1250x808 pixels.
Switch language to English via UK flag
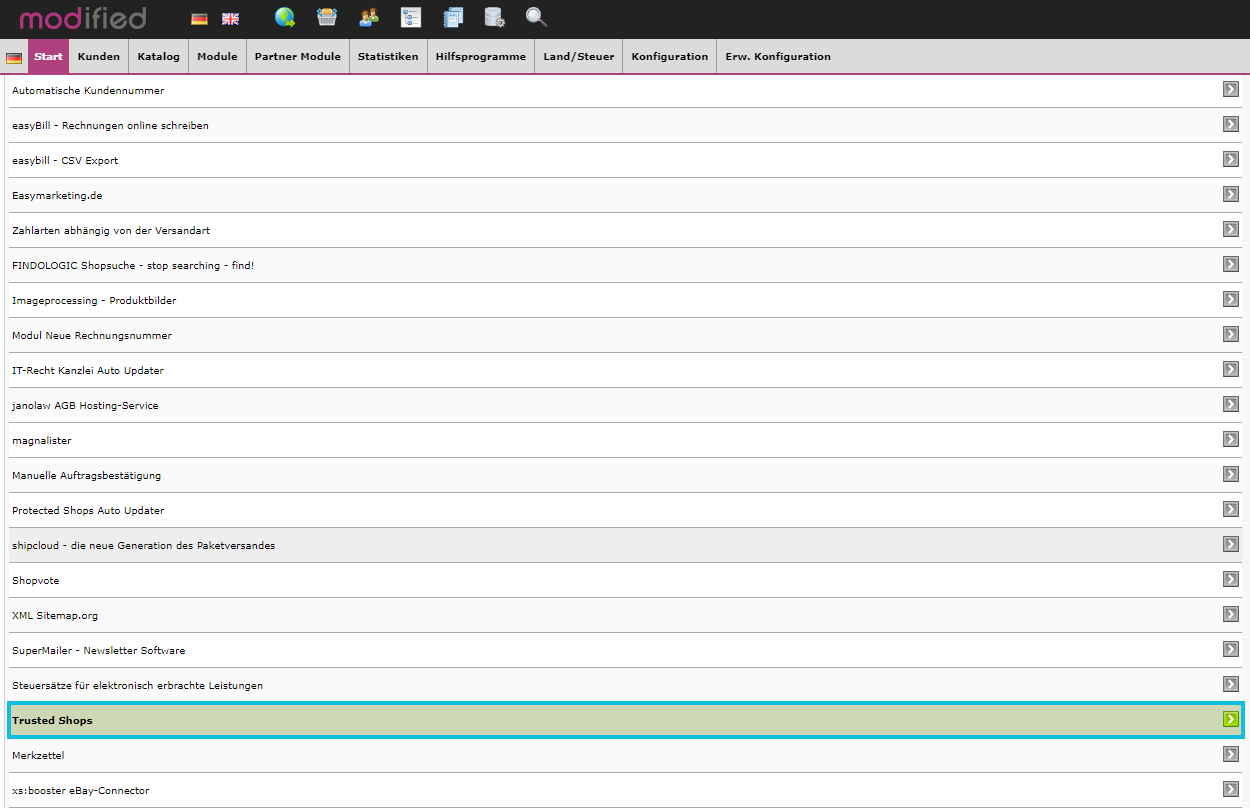point(230,19)
